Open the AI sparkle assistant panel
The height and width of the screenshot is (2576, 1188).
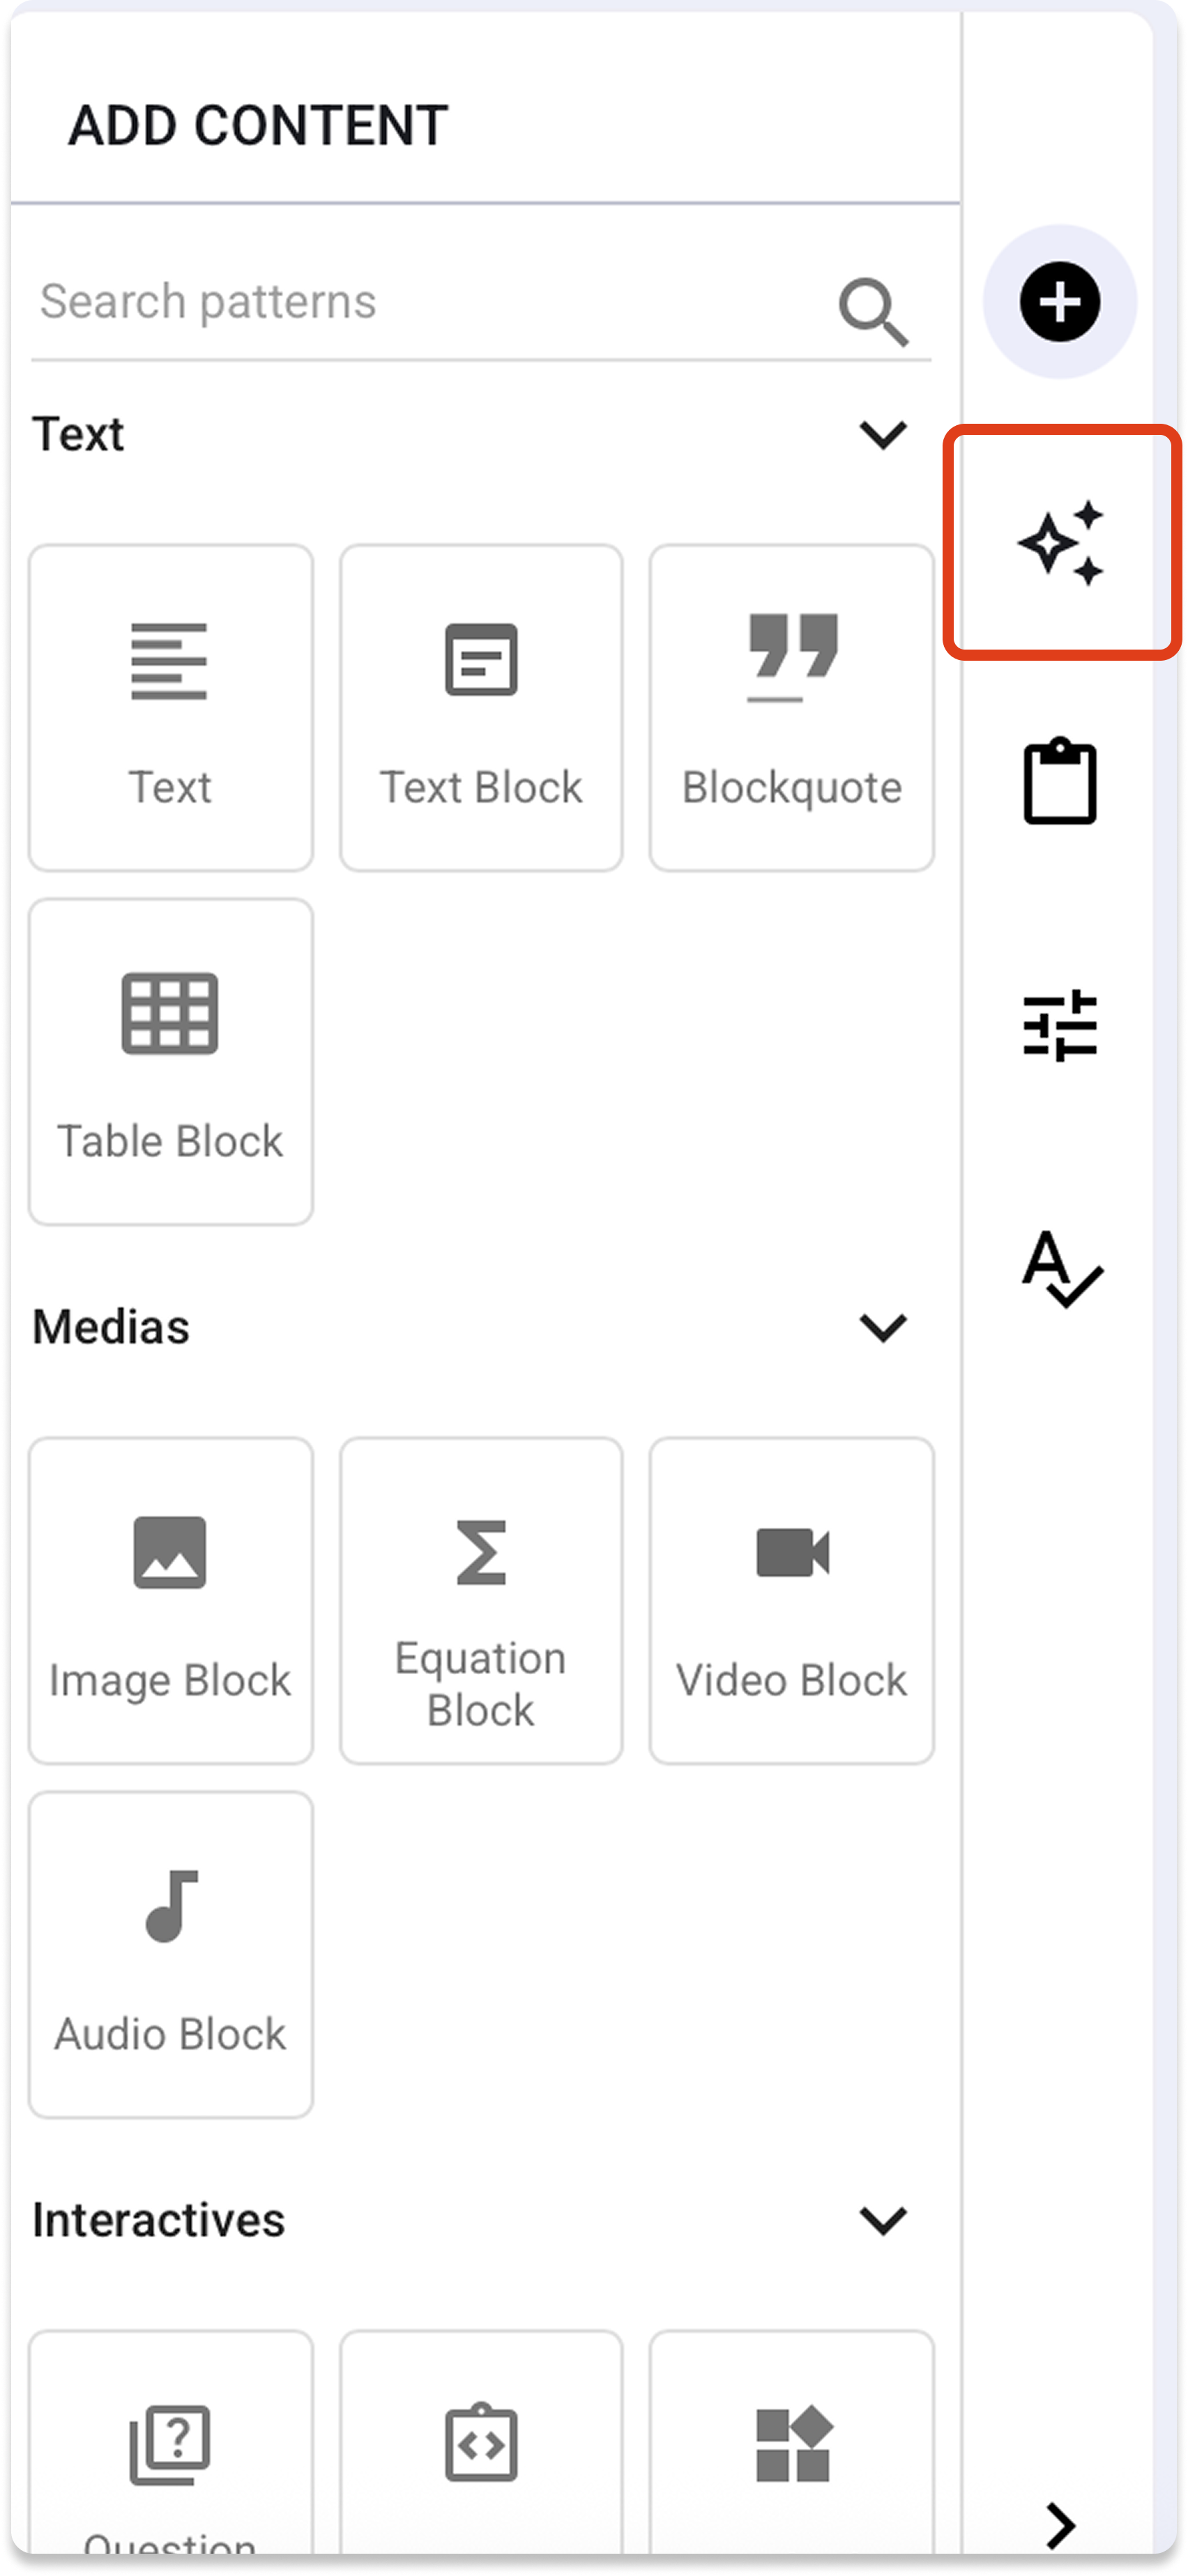click(x=1060, y=543)
